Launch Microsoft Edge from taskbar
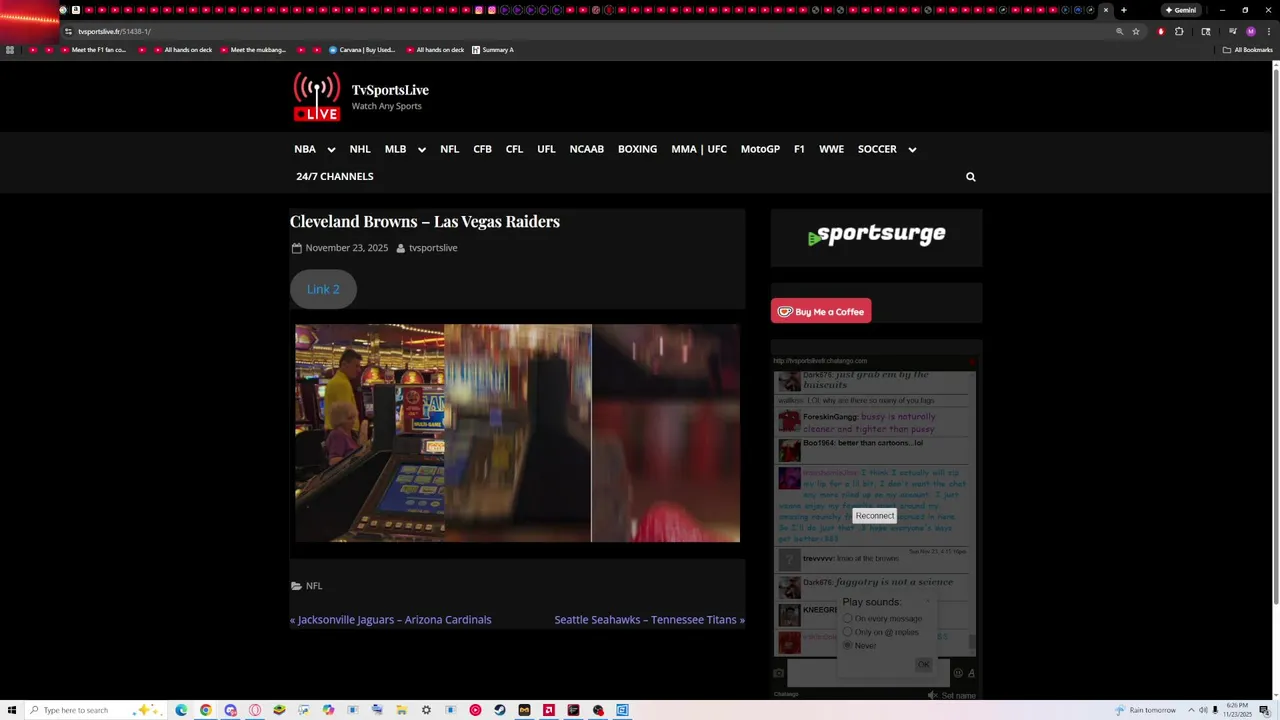This screenshot has height=720, width=1280. (x=181, y=710)
